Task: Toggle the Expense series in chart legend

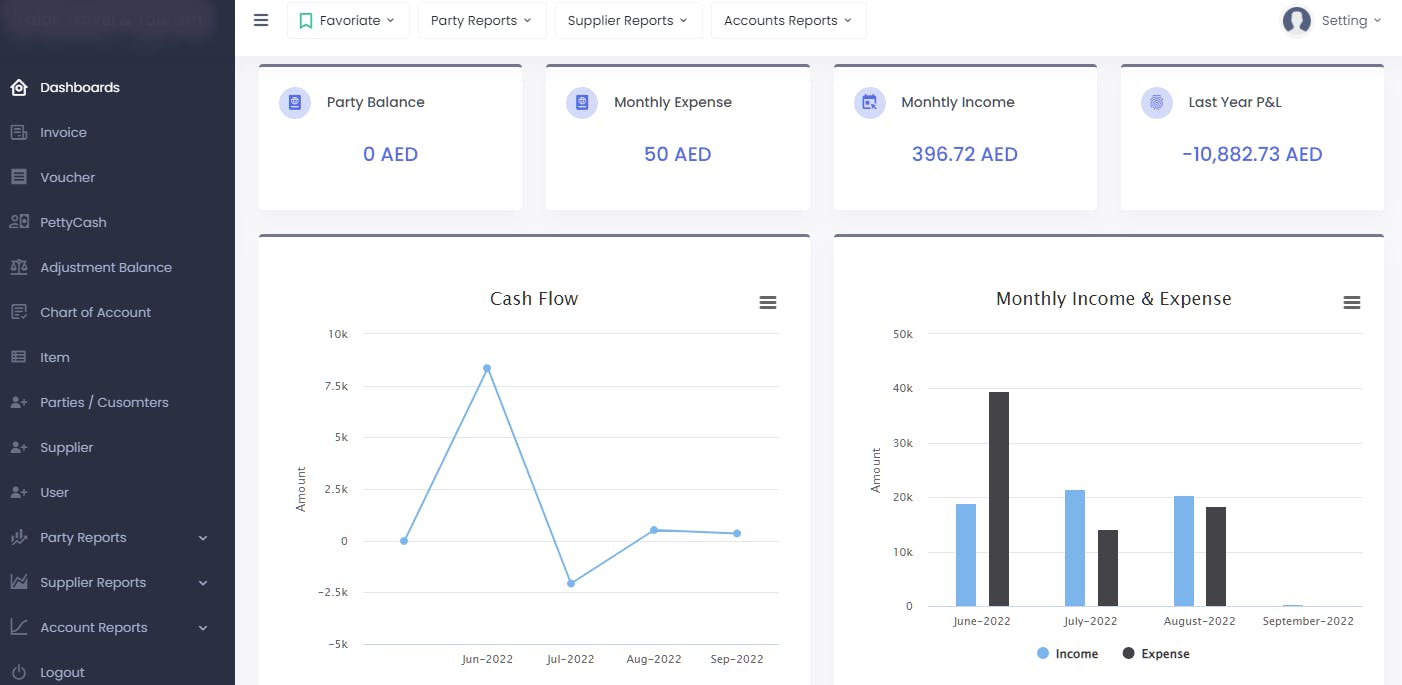Action: pyautogui.click(x=1156, y=654)
